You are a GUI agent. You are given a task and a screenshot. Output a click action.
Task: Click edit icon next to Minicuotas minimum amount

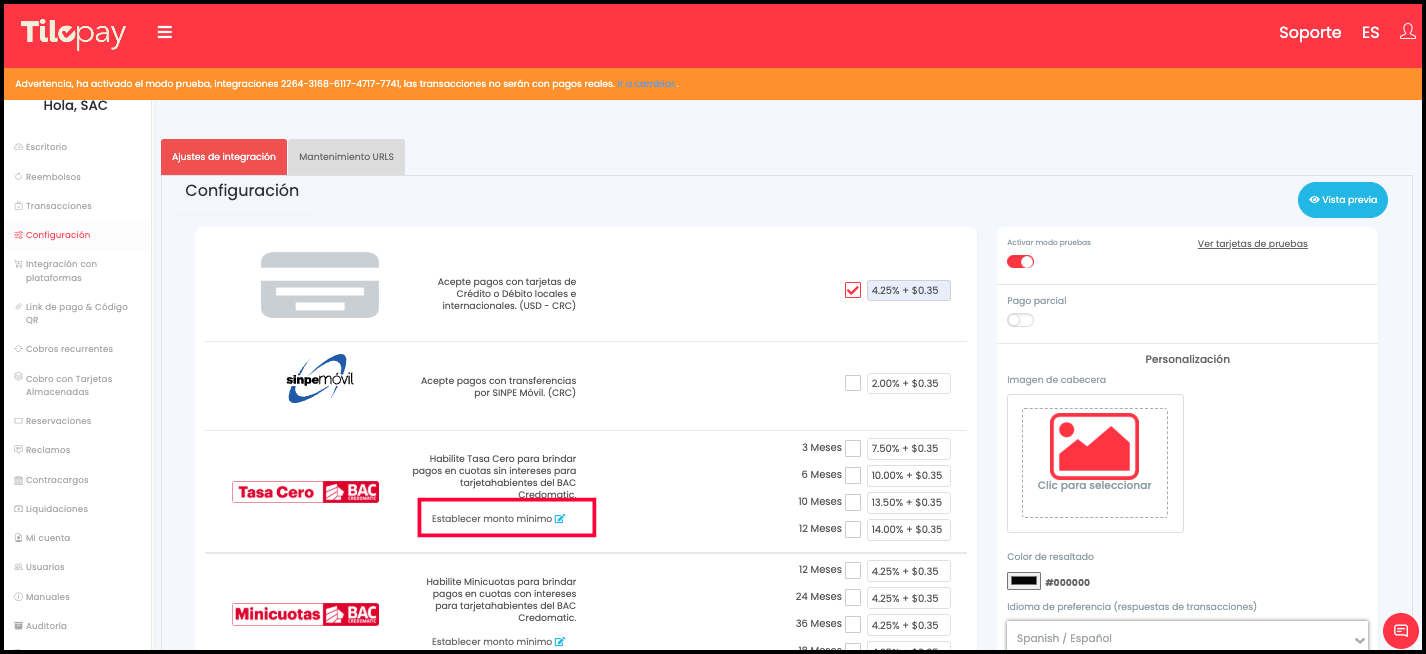pyautogui.click(x=560, y=642)
